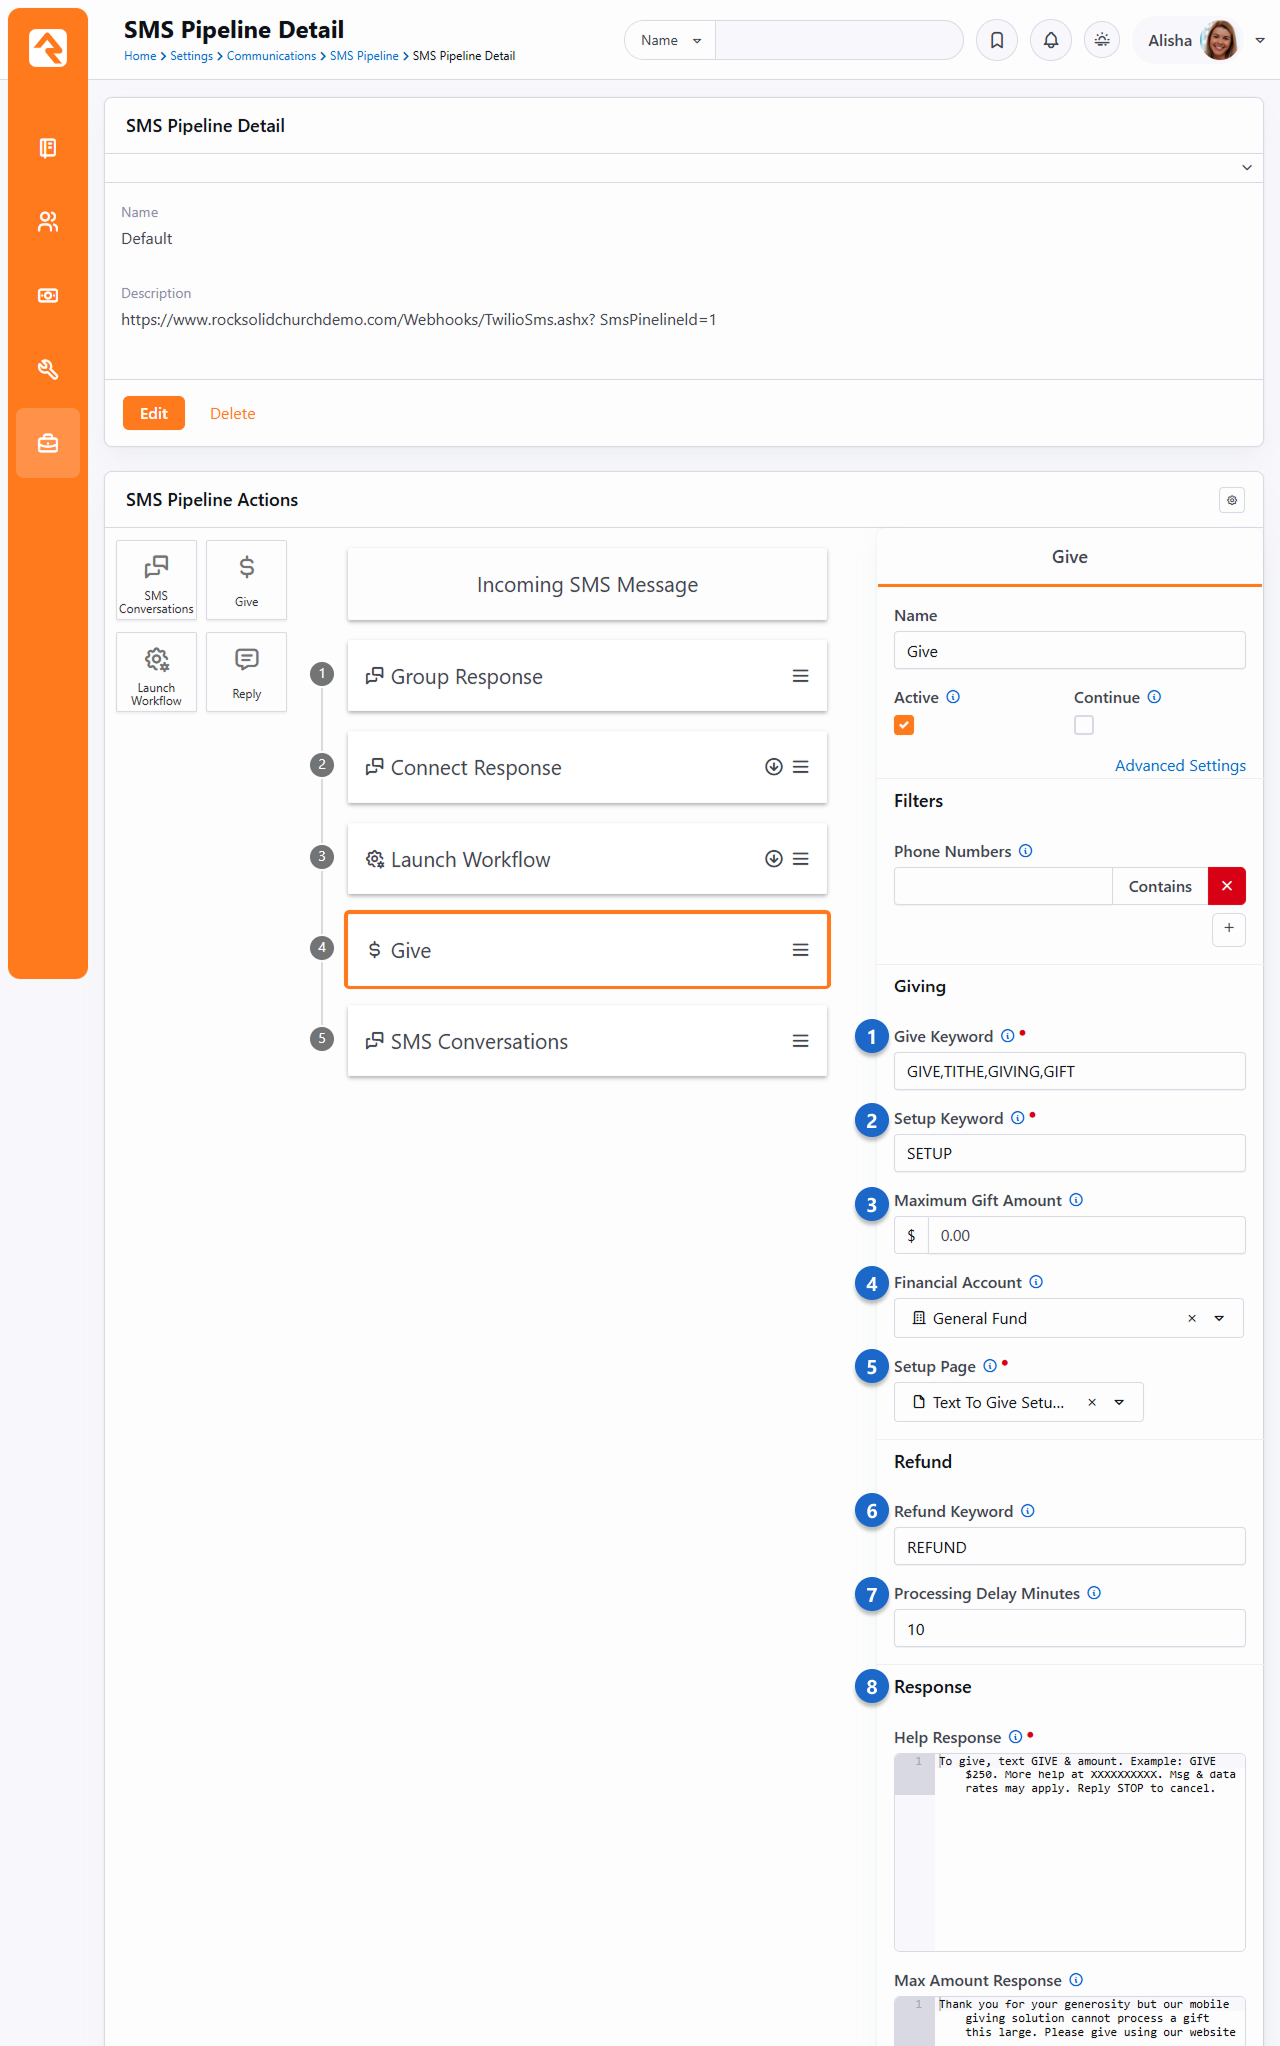Uncheck the Active checkbox
The image size is (1280, 2046).
click(x=904, y=725)
